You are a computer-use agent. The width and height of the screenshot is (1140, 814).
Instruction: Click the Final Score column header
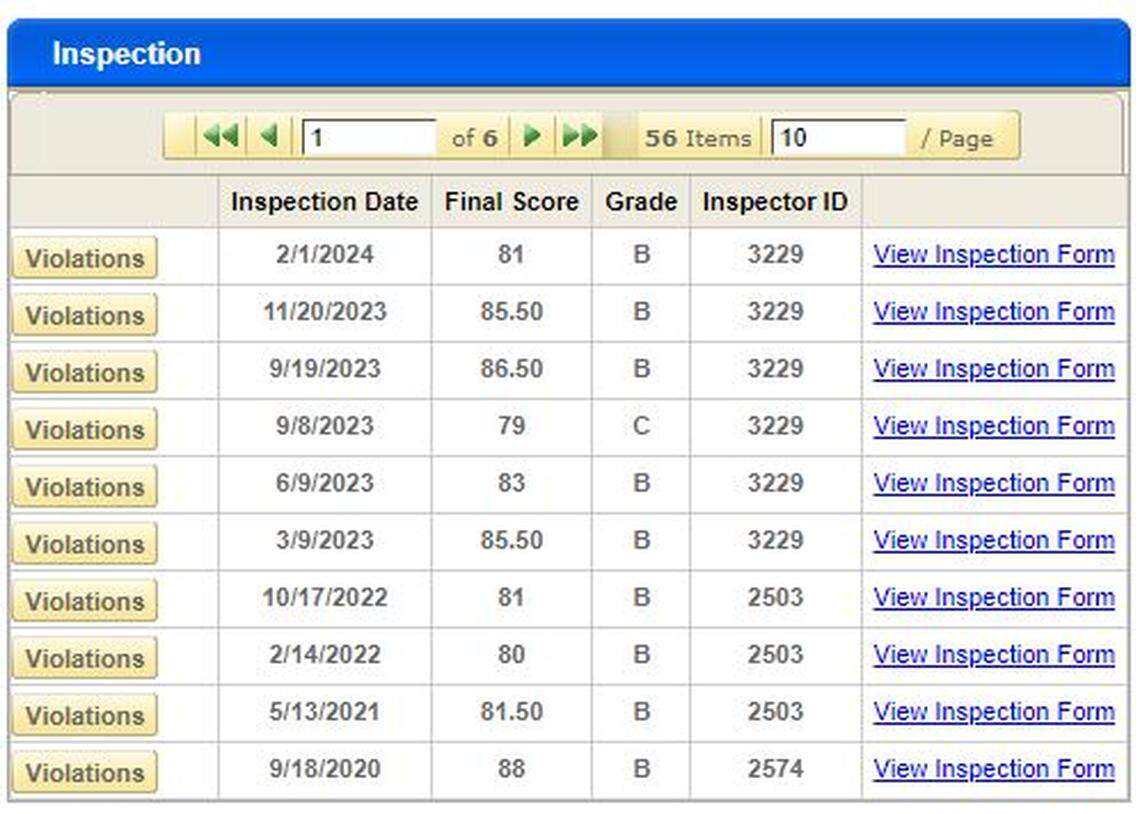(511, 202)
